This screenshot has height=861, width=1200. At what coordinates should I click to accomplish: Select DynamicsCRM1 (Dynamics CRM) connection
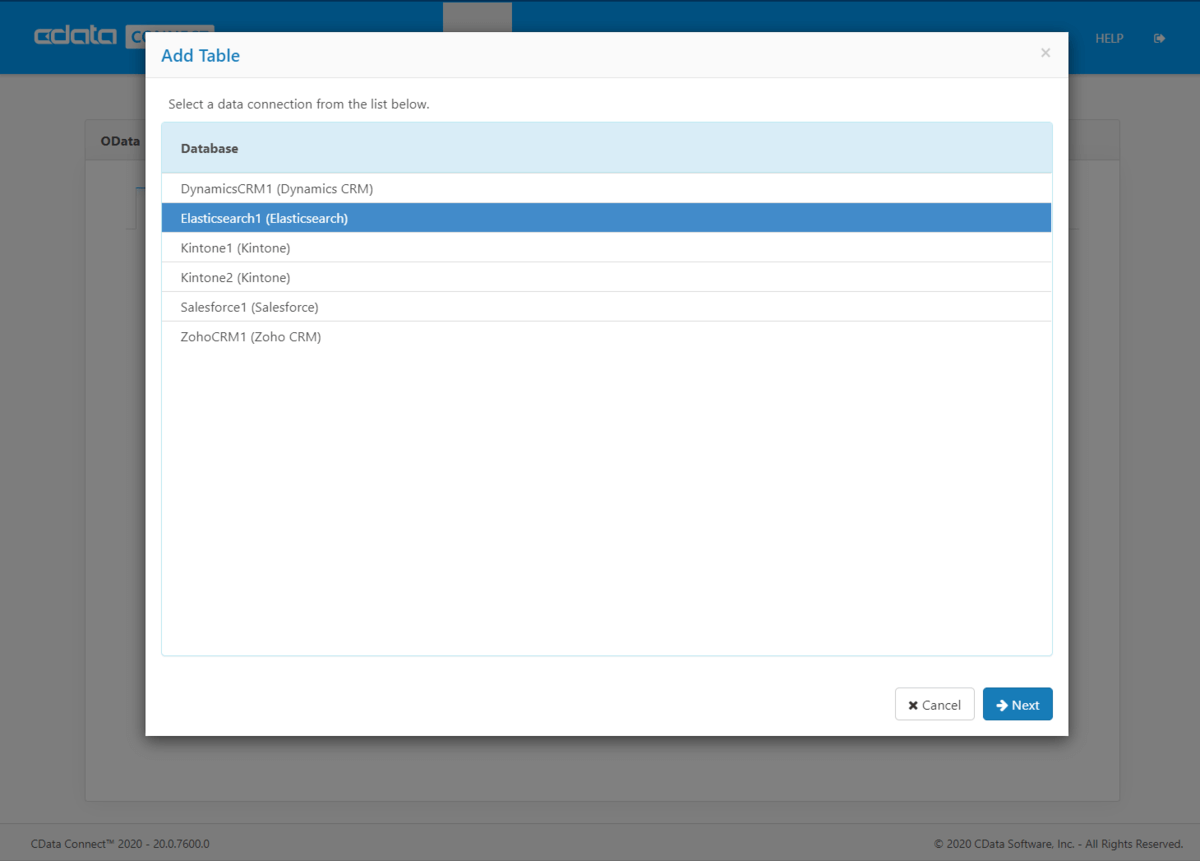pos(606,188)
